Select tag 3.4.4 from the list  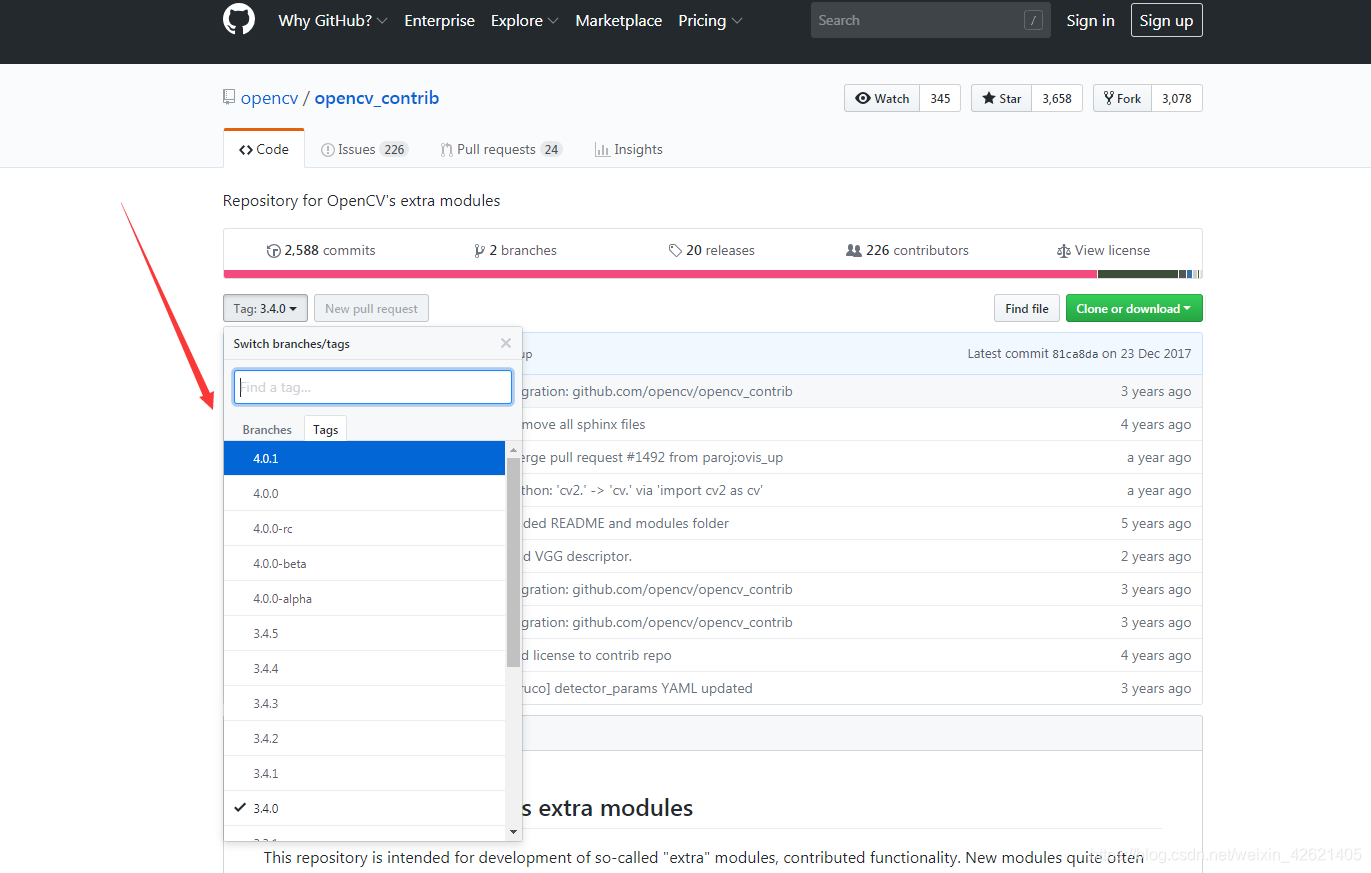pyautogui.click(x=365, y=668)
